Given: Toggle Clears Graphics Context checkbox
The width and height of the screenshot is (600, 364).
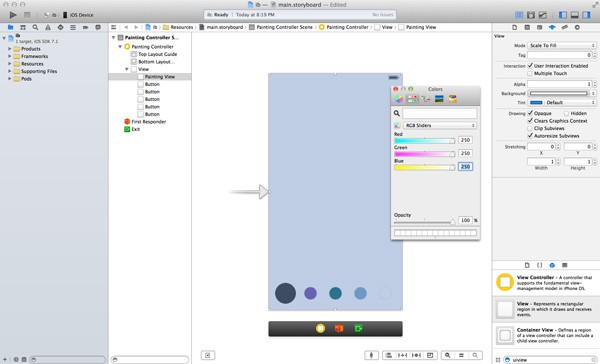Looking at the screenshot, I should [x=530, y=121].
